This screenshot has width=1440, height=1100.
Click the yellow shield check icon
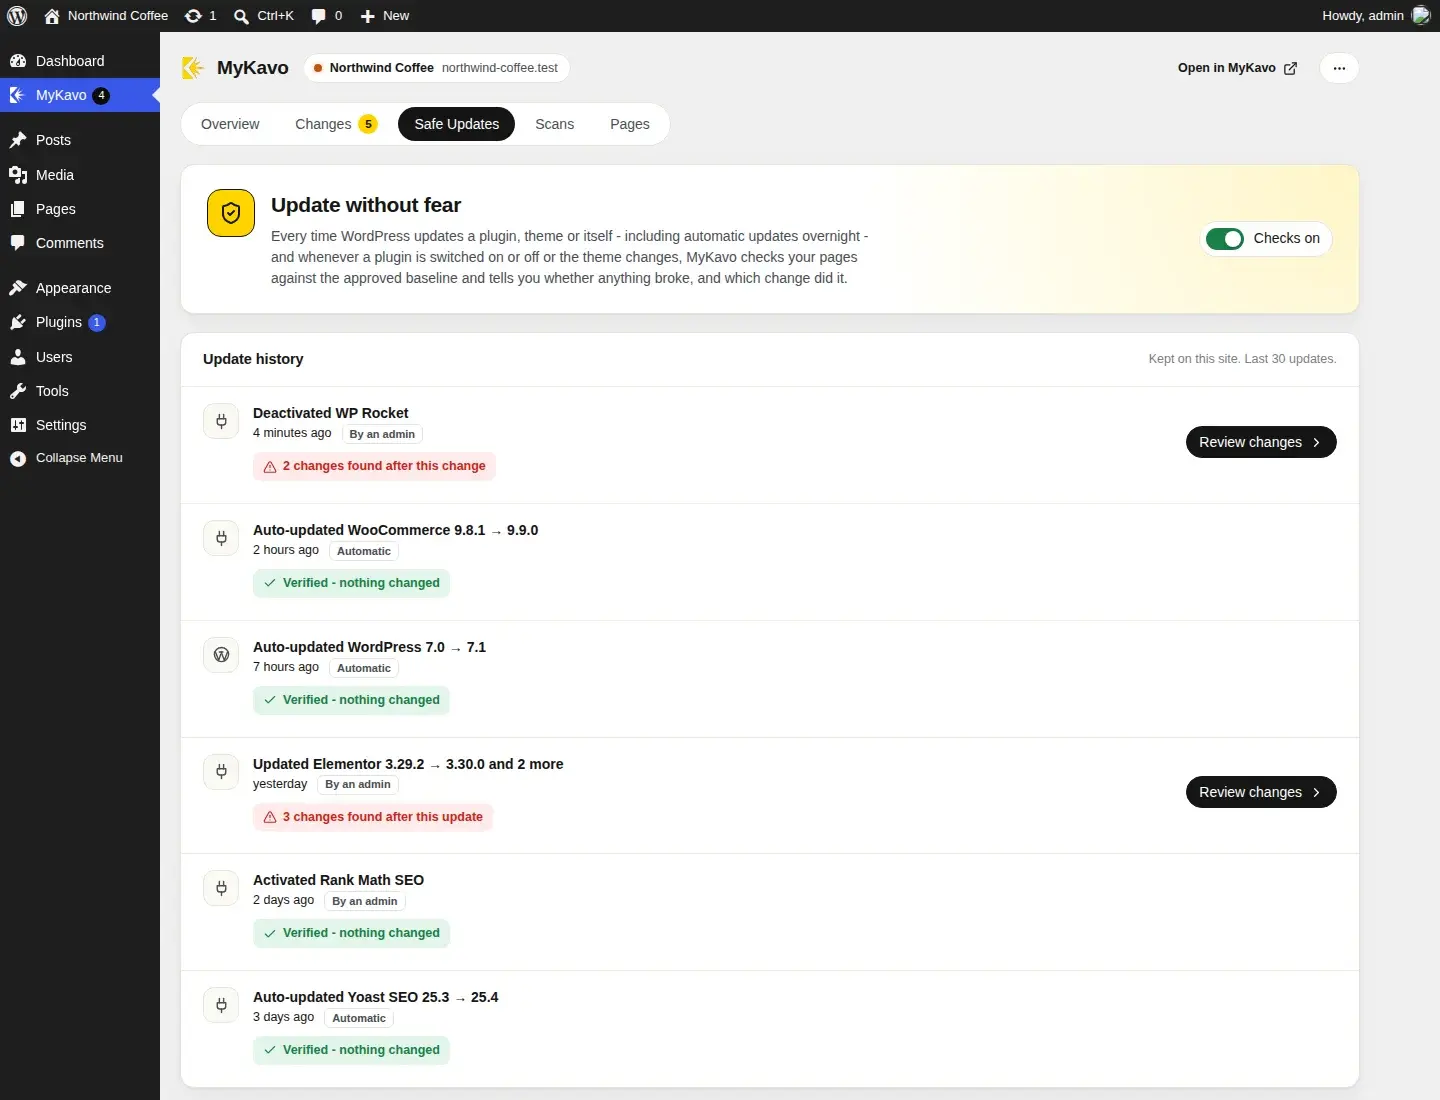tap(231, 213)
